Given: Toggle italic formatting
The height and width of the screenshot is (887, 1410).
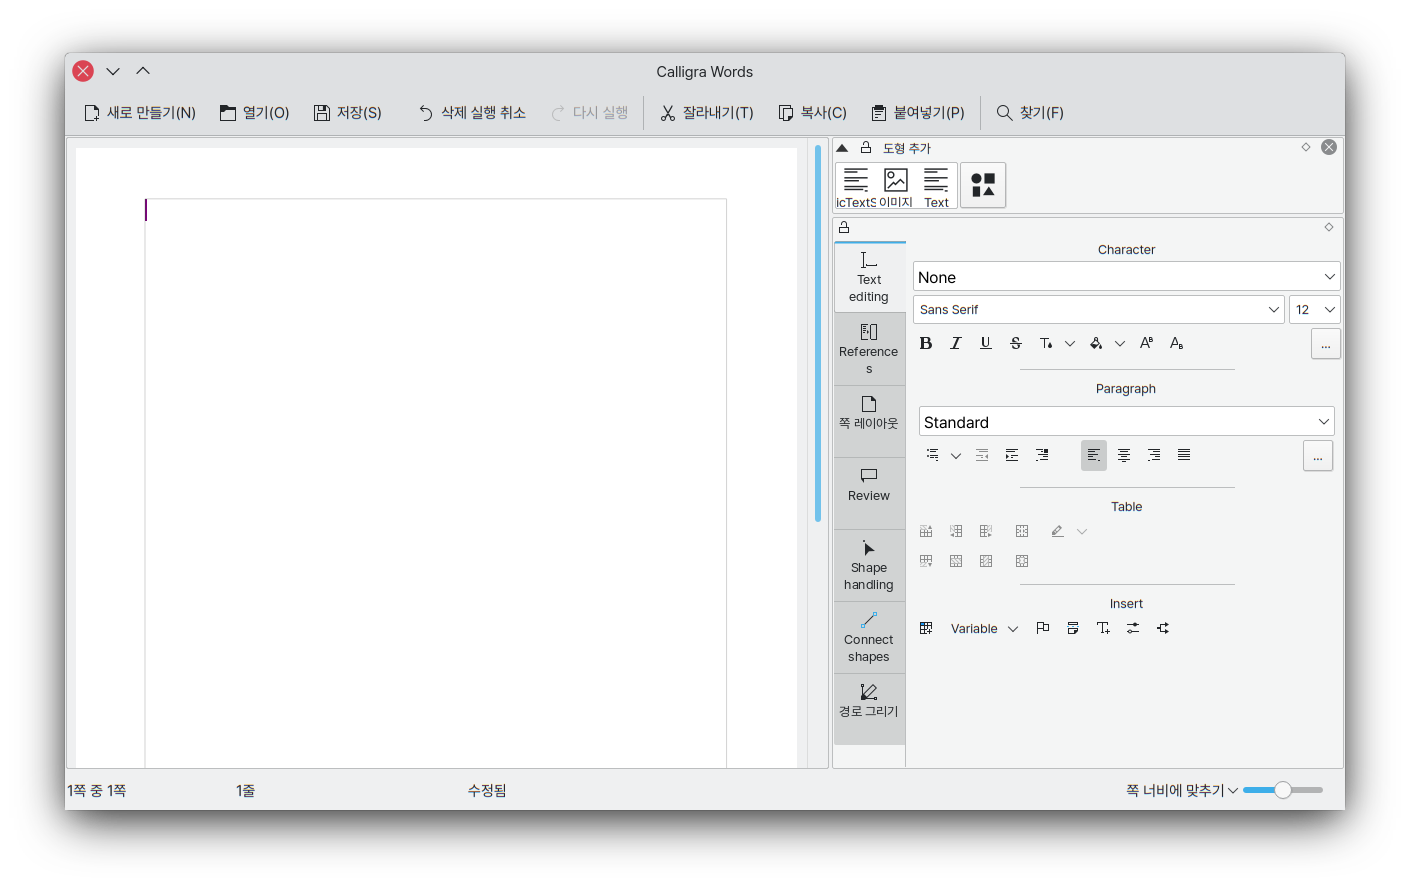Looking at the screenshot, I should click(x=956, y=343).
